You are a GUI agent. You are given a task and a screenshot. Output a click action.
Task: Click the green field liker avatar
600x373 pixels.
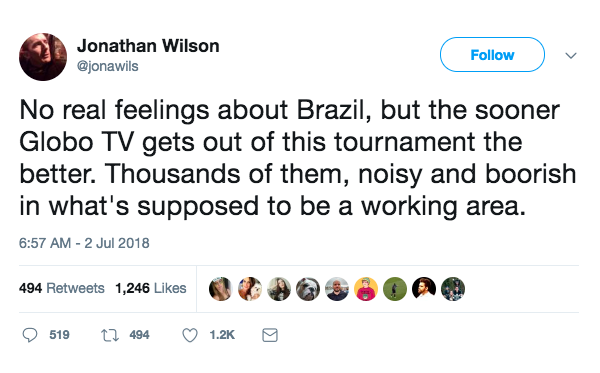(395, 289)
